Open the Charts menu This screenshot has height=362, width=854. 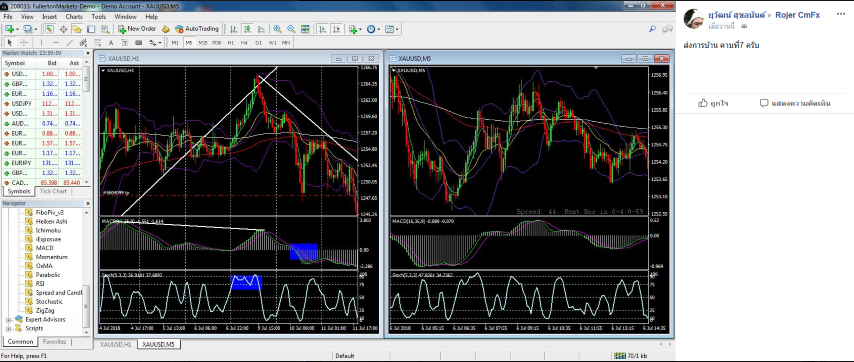click(74, 17)
